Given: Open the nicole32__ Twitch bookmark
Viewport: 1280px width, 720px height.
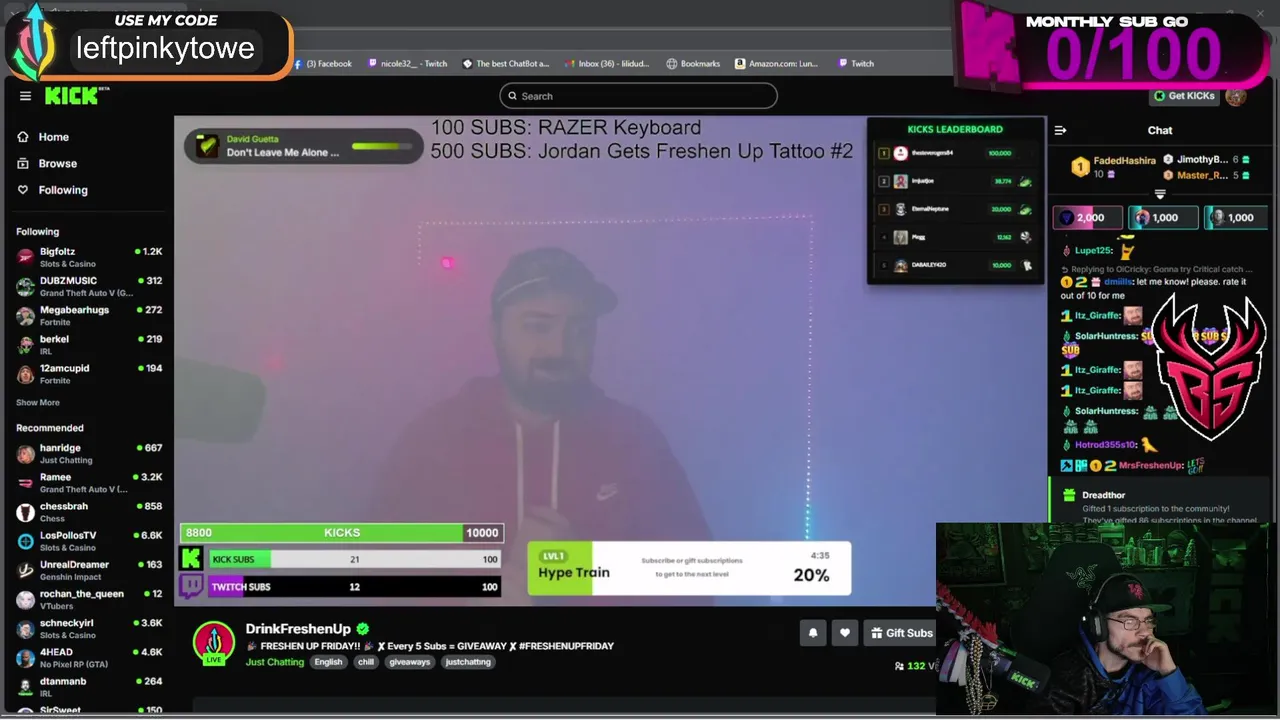Looking at the screenshot, I should [x=407, y=63].
